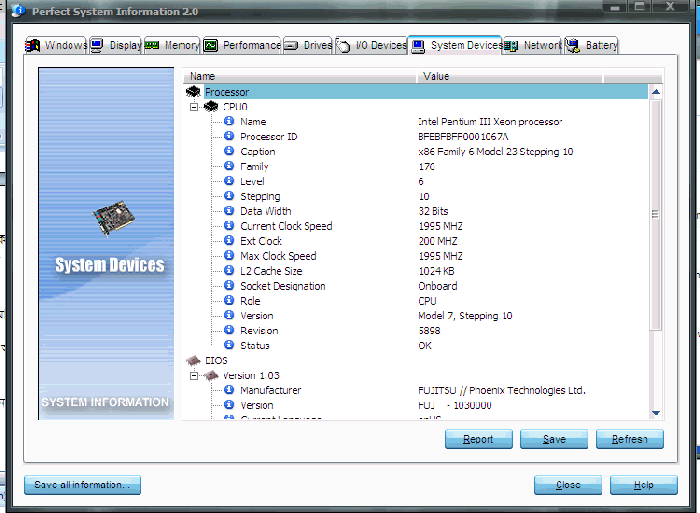Click the CPU0 chip icon
Viewport: 700px width, 513px height.
pyautogui.click(x=211, y=107)
